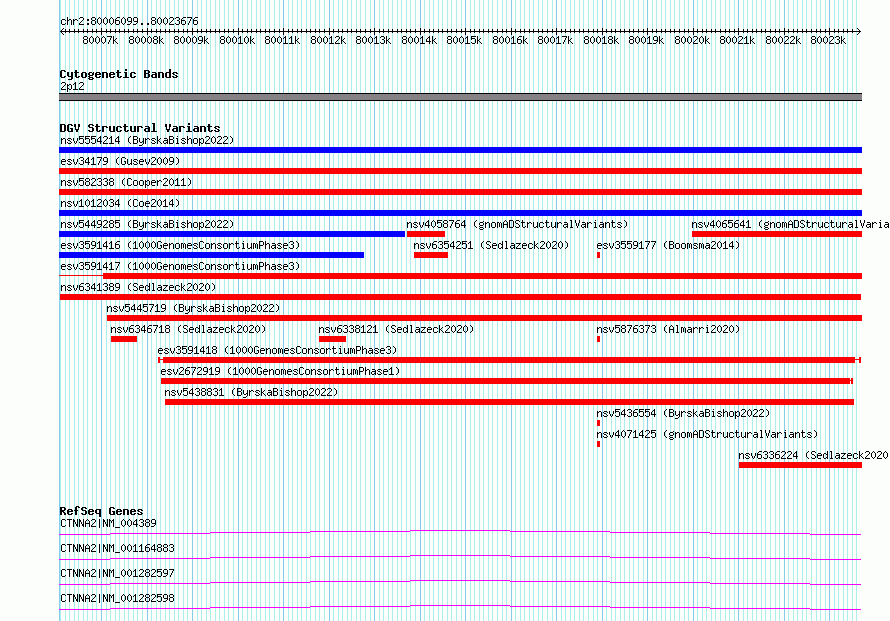Select Cytogenetic Bands track heading
The width and height of the screenshot is (890, 621).
(119, 74)
